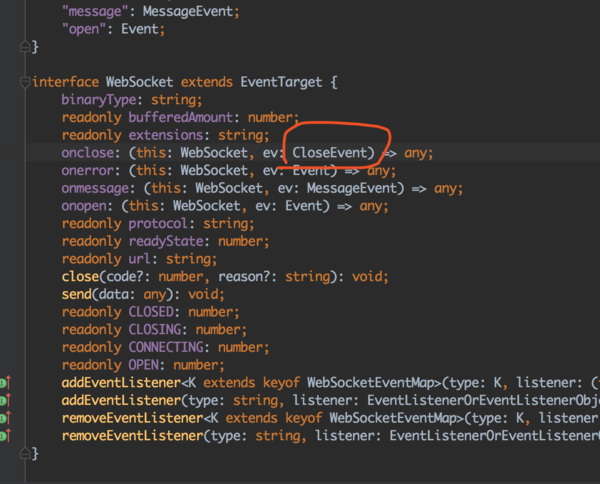This screenshot has height=484, width=600.
Task: Click the CONNECTING constant name
Action: (166, 347)
